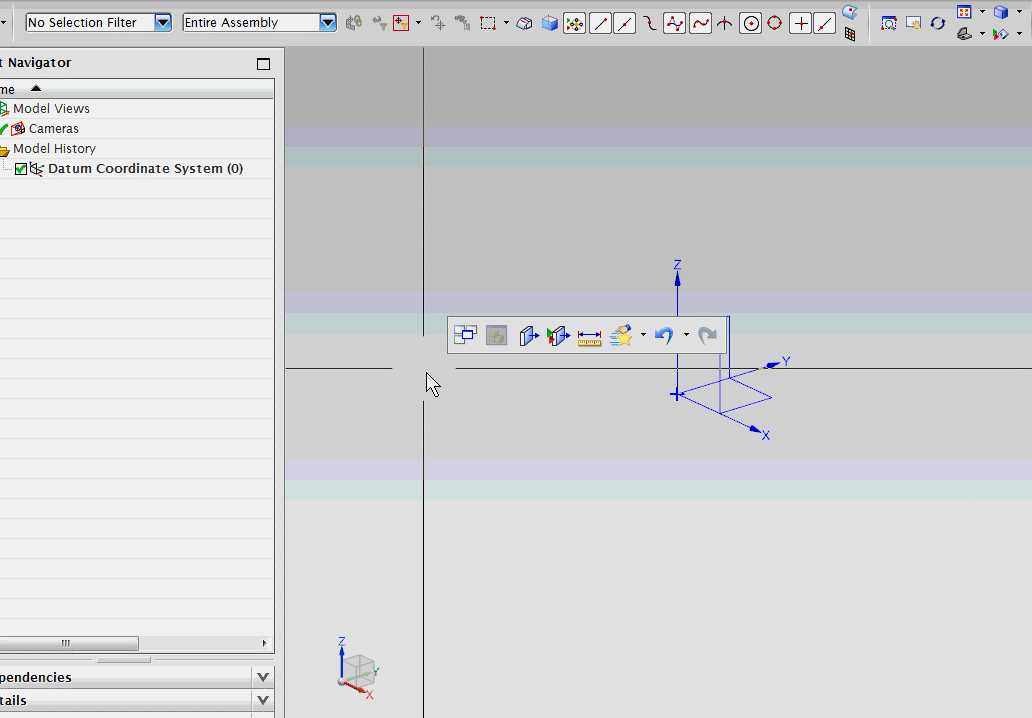This screenshot has height=718, width=1032.
Task: Toggle Enable Snap Point icon
Action: (x=575, y=24)
